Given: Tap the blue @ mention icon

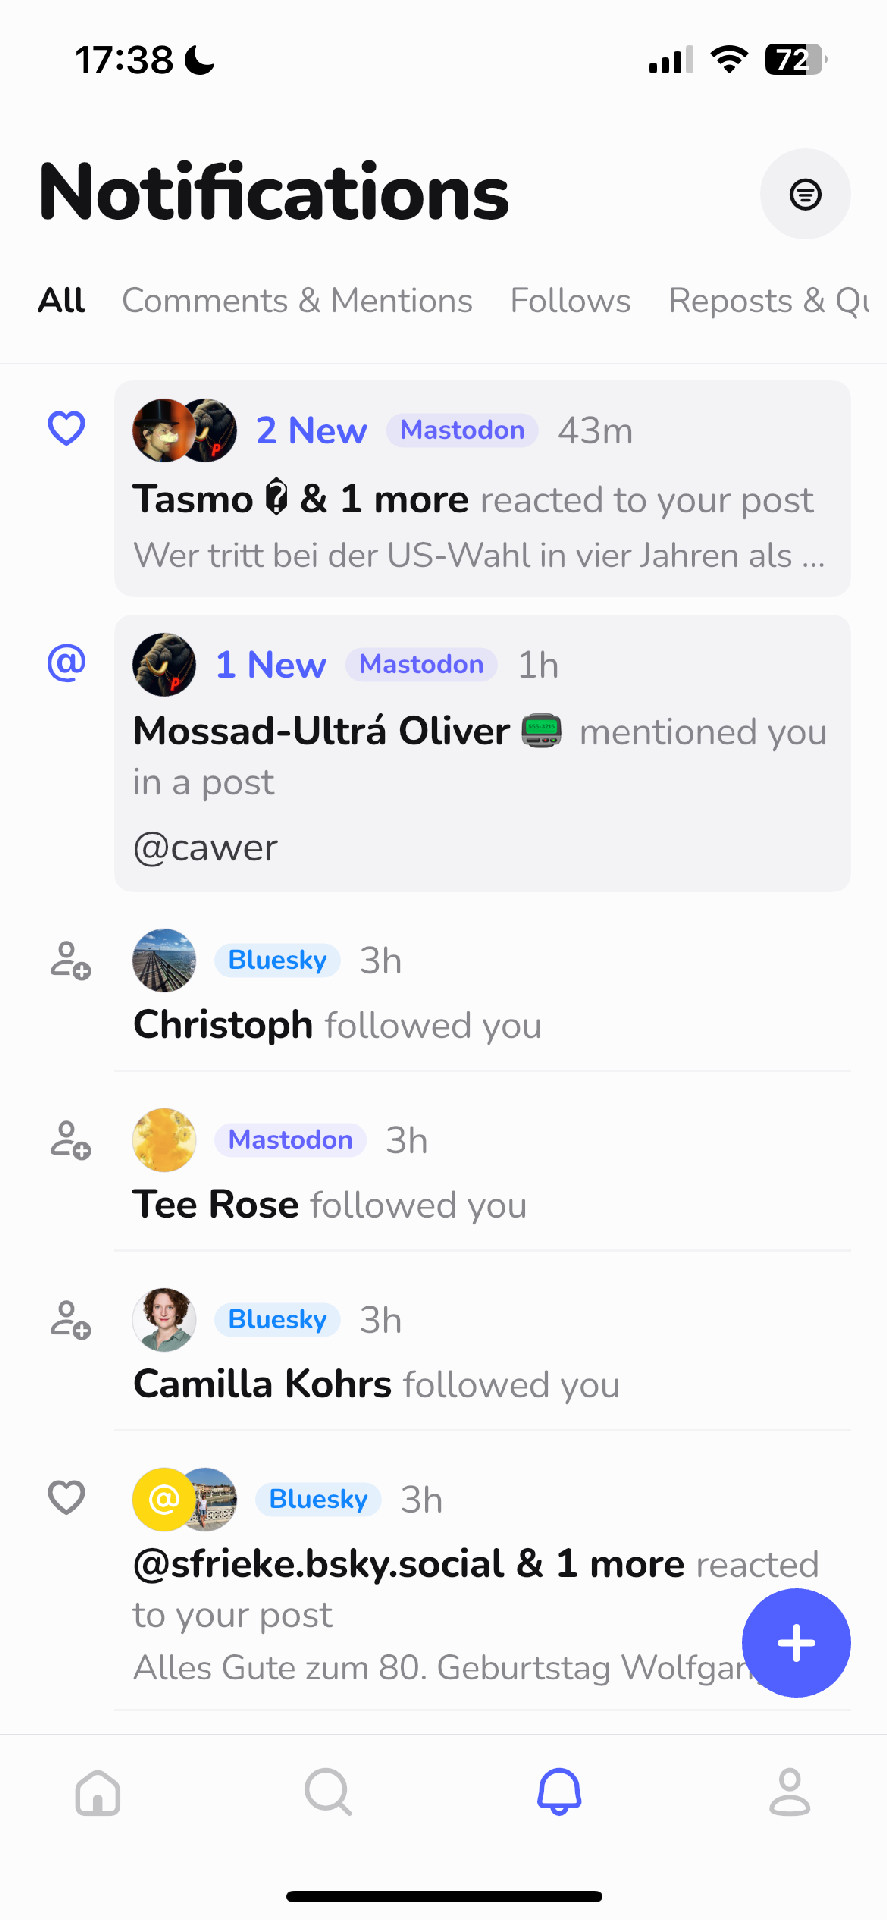Looking at the screenshot, I should click(67, 662).
